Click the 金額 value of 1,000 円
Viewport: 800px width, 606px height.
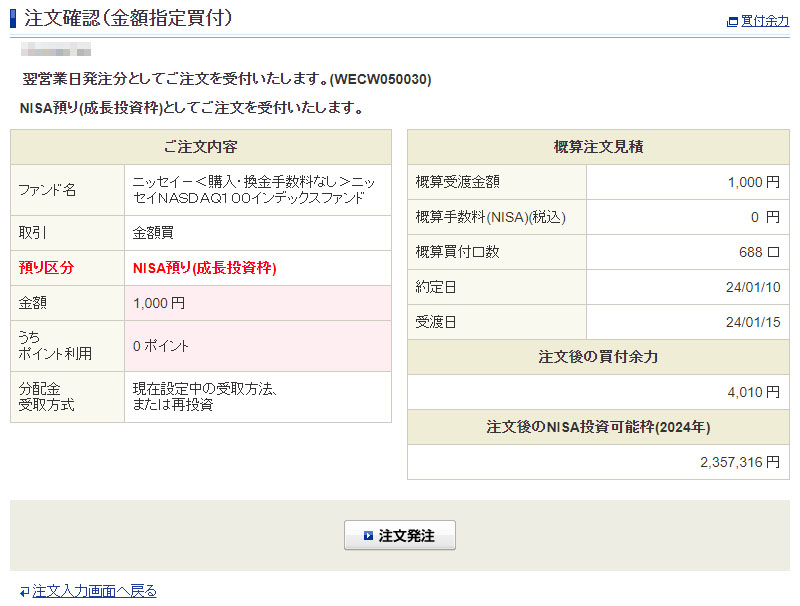coord(159,303)
